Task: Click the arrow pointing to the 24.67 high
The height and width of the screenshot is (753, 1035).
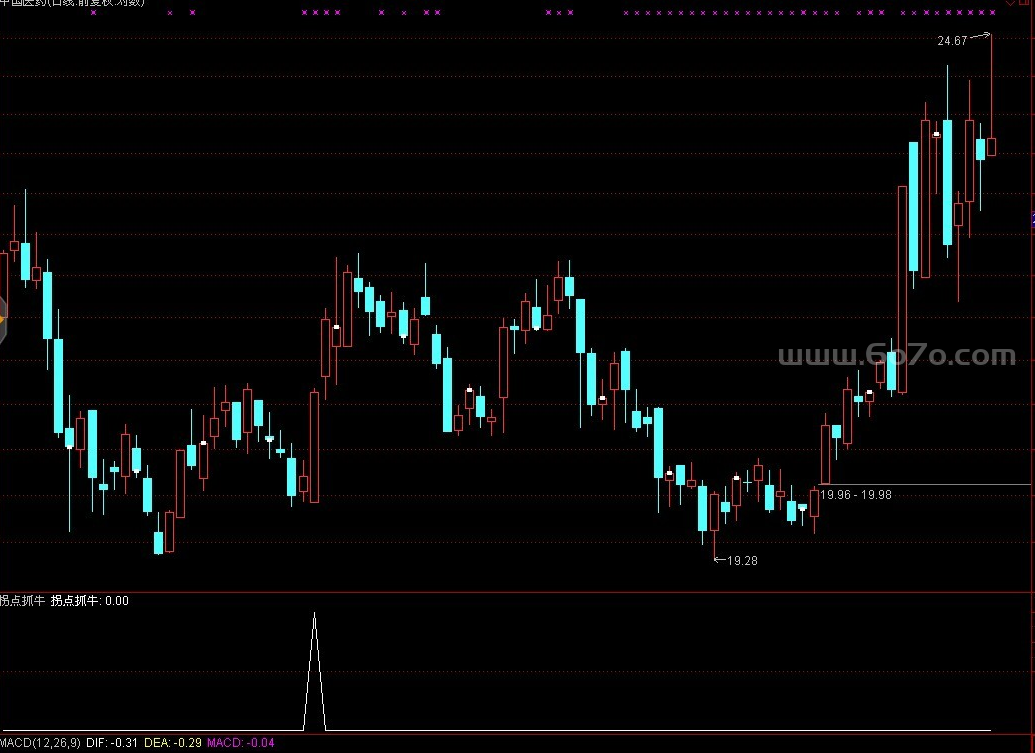Action: click(x=980, y=36)
